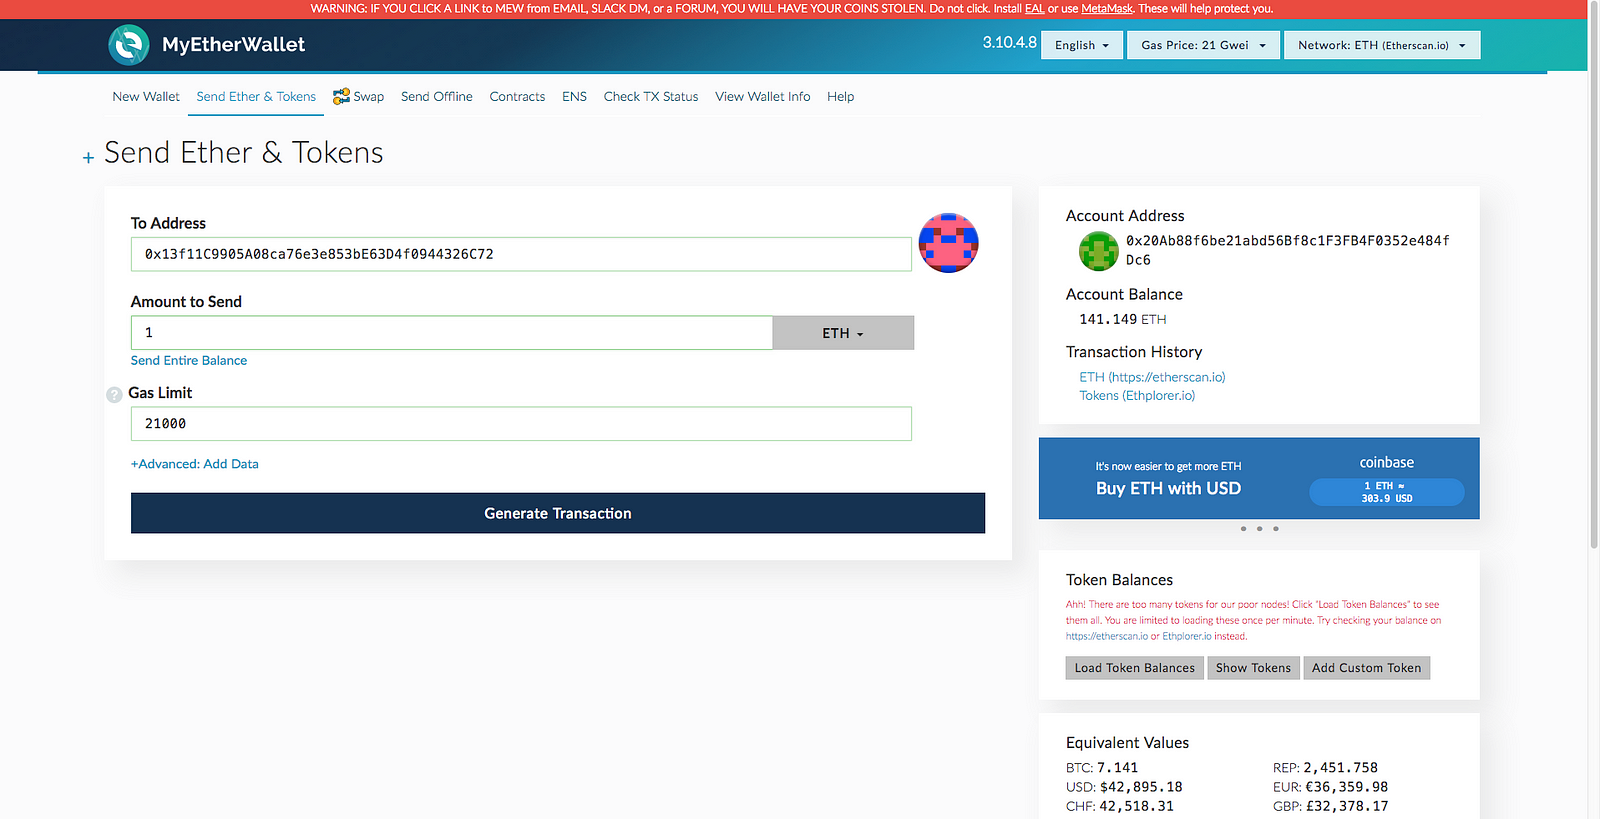Click the 141.149 ETH balance value

tap(1123, 320)
